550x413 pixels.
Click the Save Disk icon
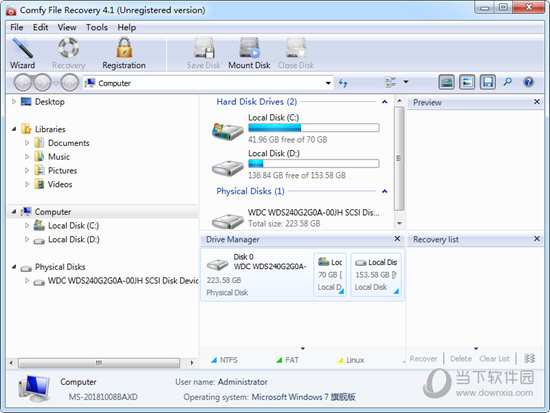(x=204, y=48)
